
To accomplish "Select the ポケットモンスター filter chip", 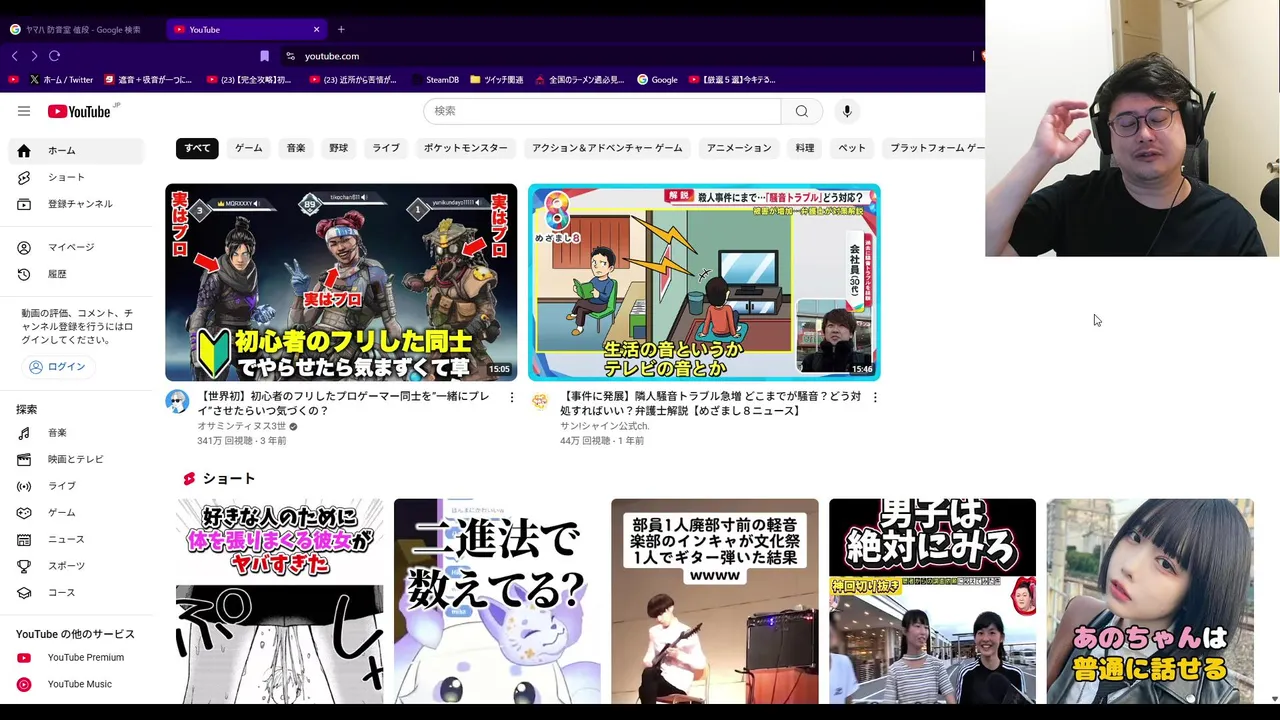I will (x=466, y=148).
